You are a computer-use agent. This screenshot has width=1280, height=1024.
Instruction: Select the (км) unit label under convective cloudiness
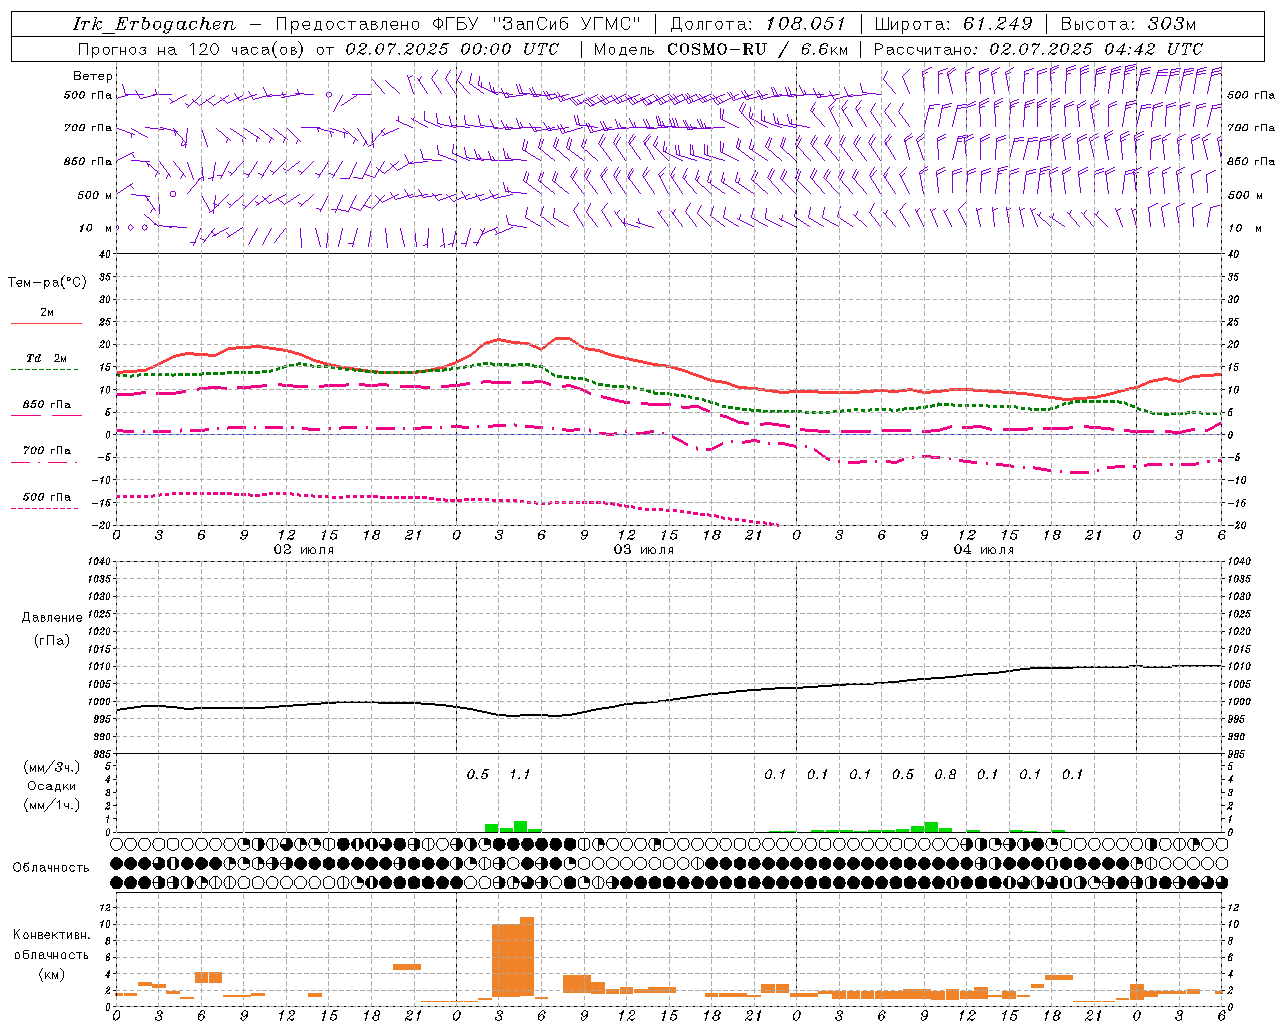point(51,974)
